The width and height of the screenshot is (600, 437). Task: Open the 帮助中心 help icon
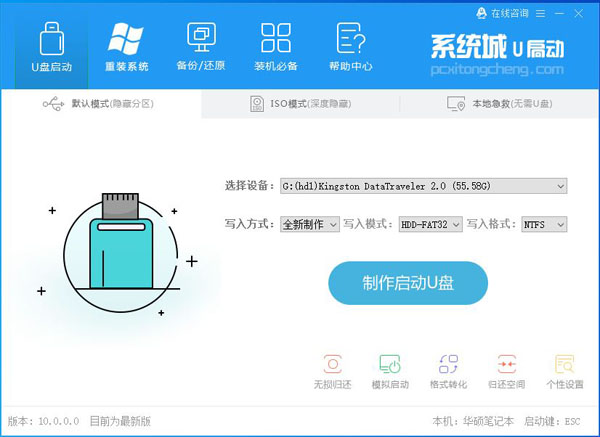point(351,38)
